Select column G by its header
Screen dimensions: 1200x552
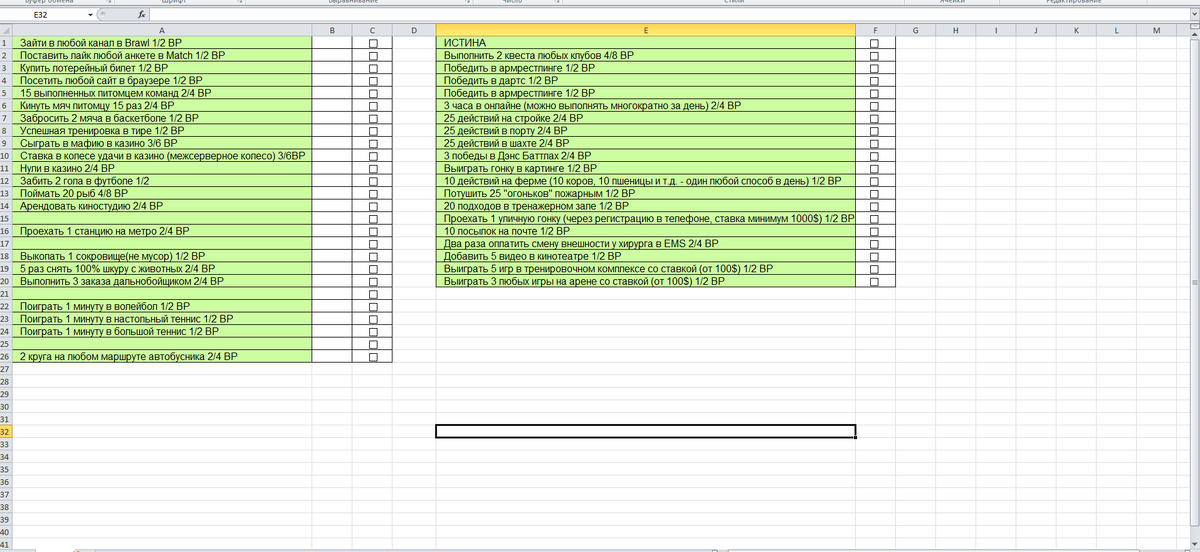click(x=915, y=31)
